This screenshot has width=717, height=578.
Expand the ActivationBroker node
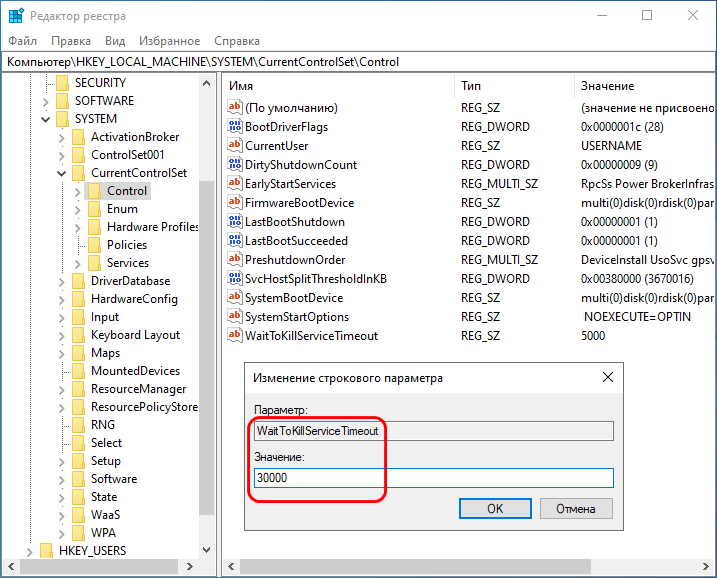(x=61, y=137)
